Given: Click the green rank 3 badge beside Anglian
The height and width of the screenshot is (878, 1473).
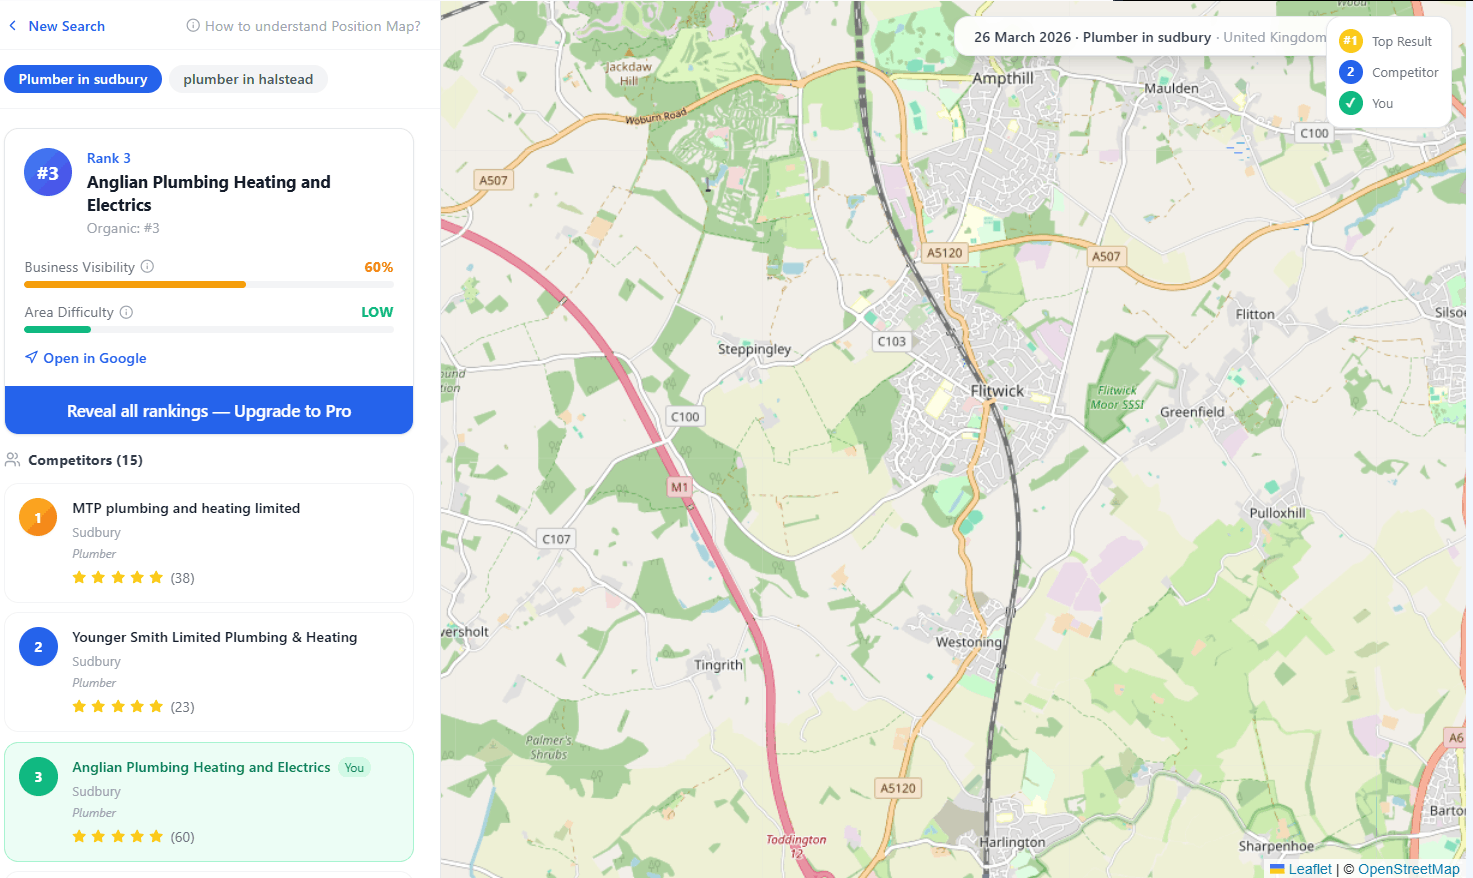Looking at the screenshot, I should point(38,776).
